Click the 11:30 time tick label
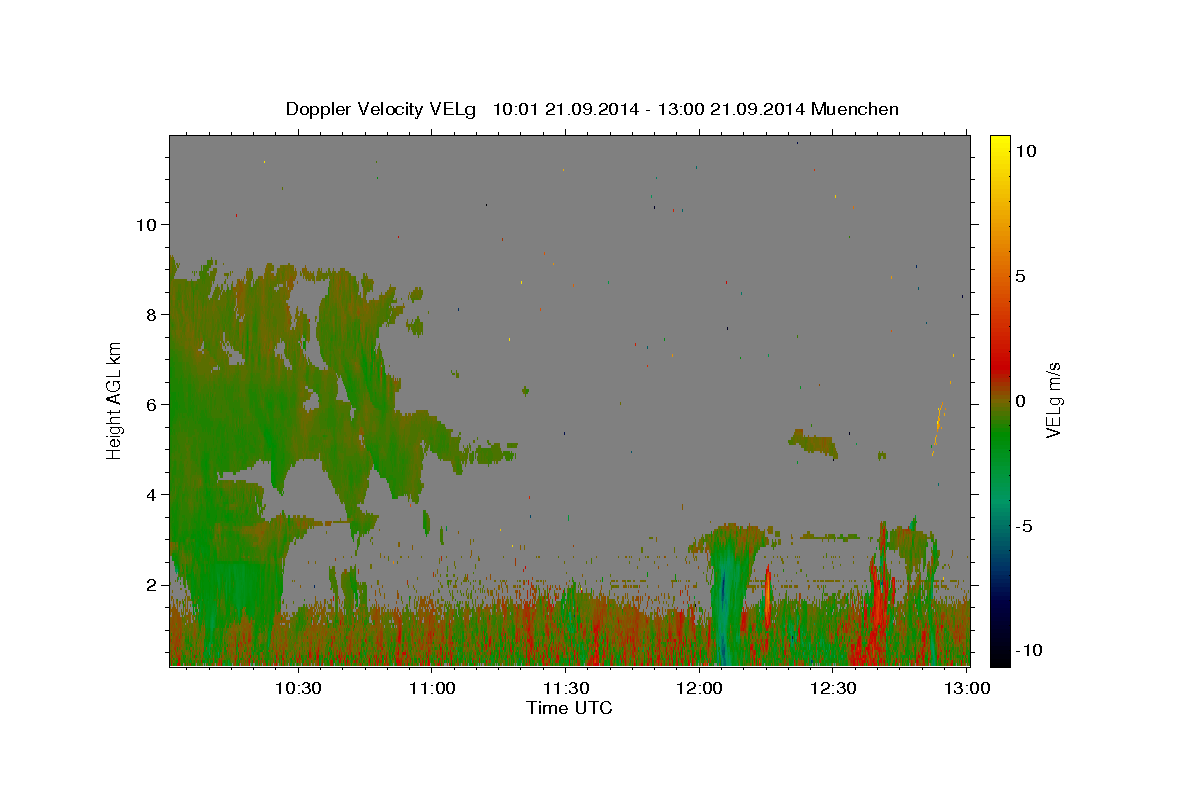1200x800 pixels. 565,688
